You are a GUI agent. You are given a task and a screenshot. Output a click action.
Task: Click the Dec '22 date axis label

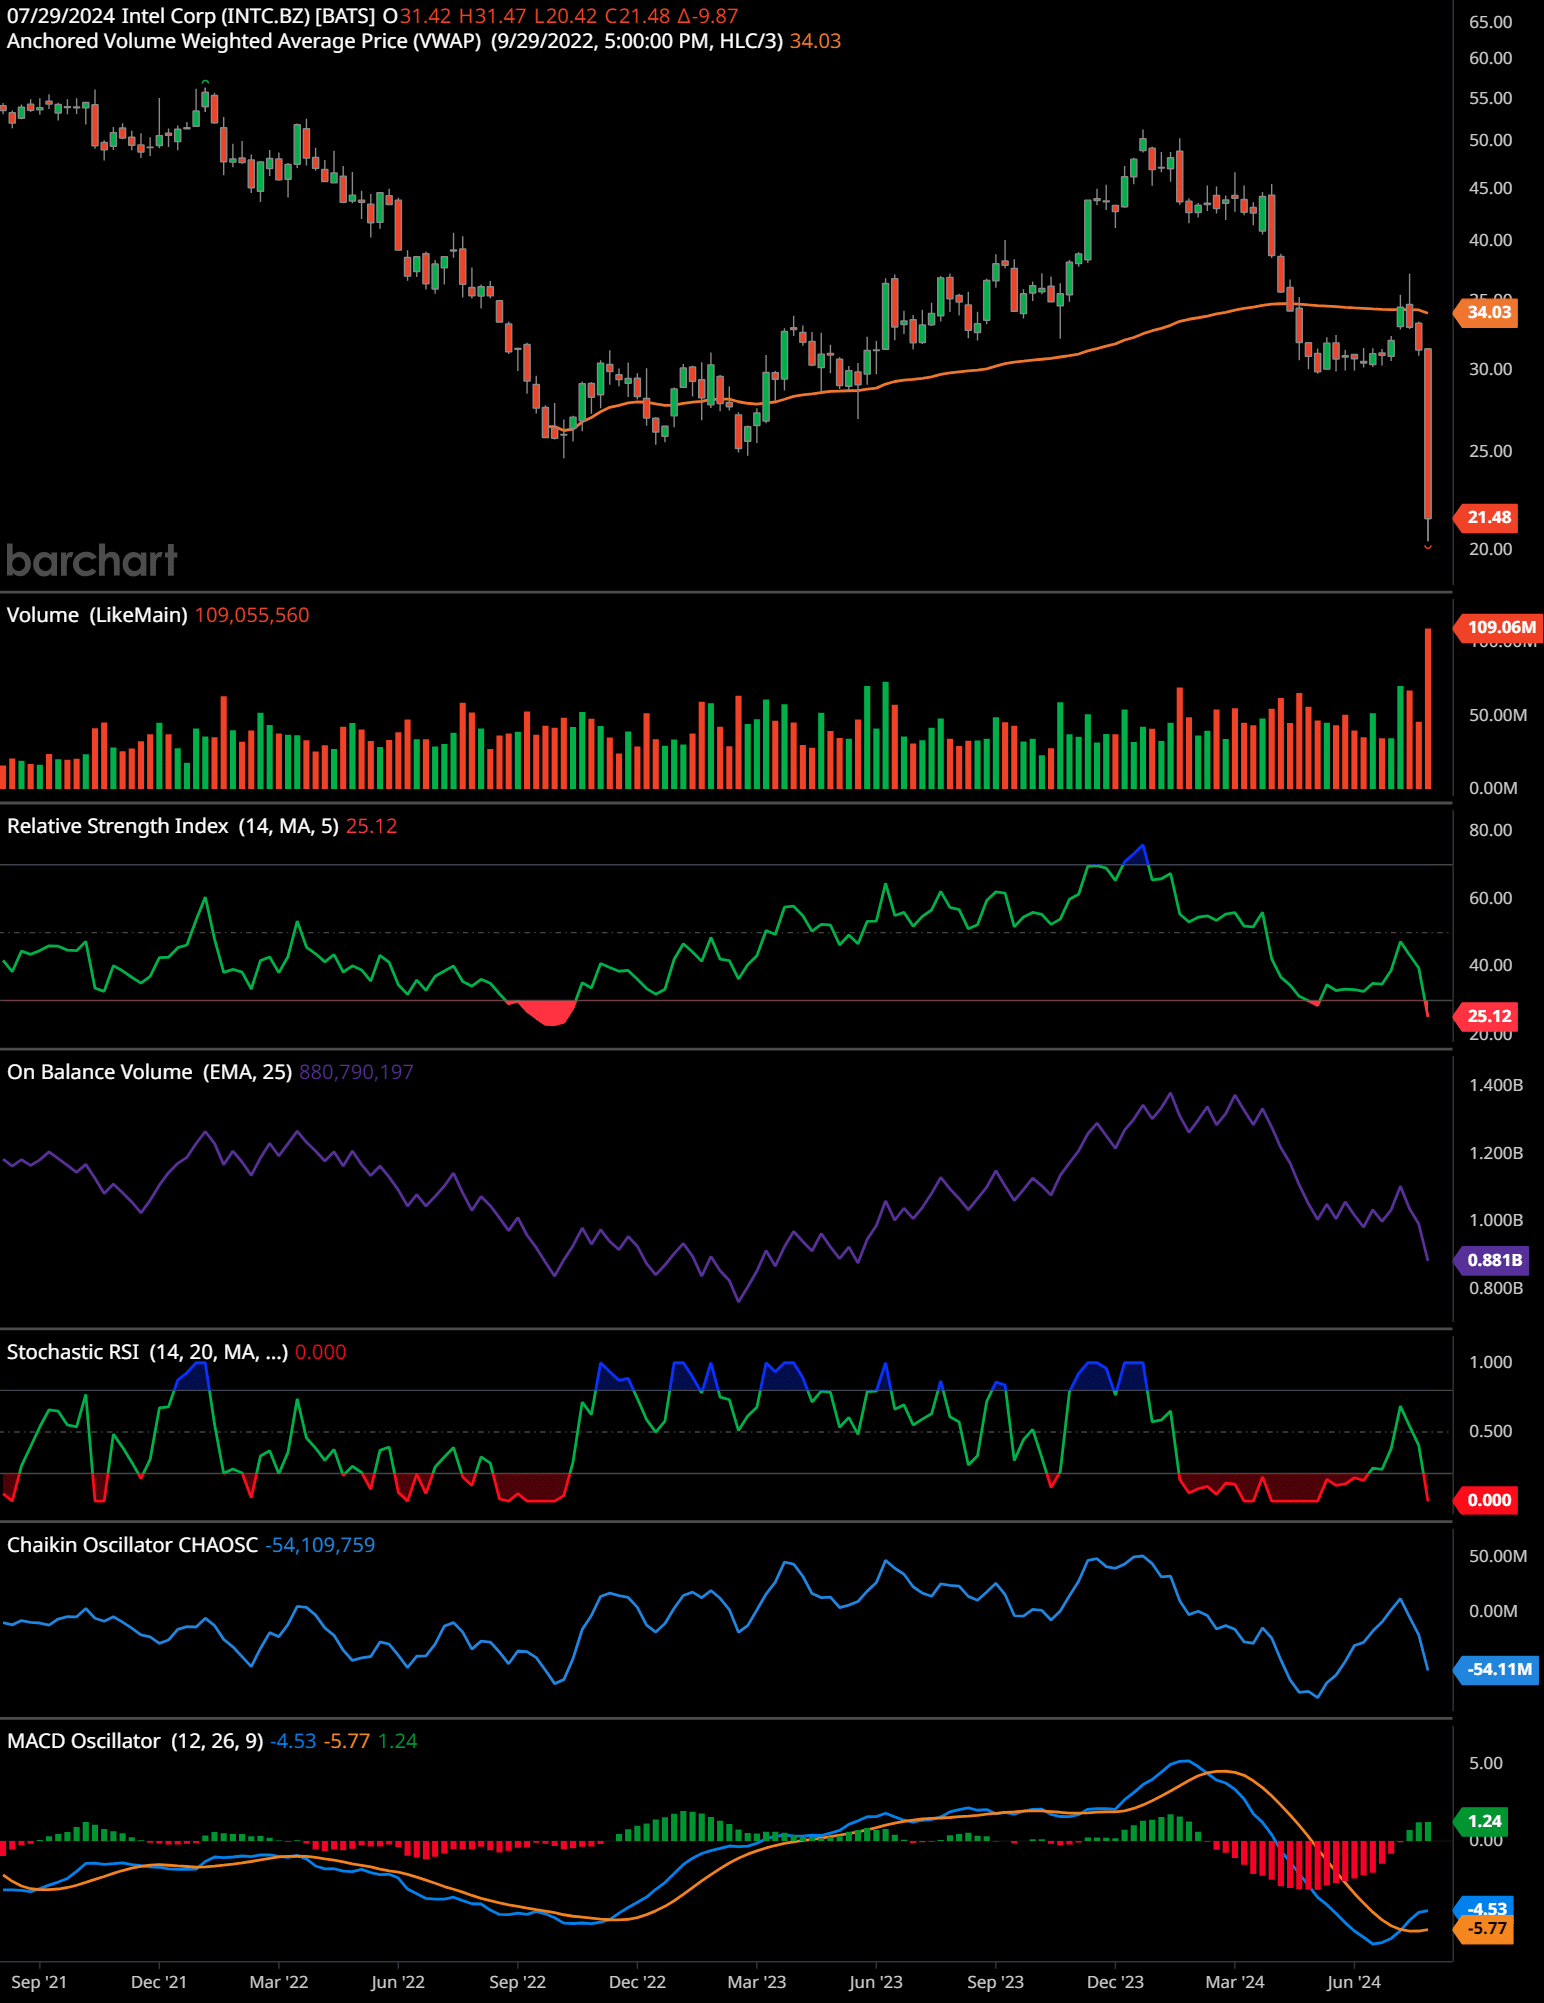[x=637, y=1982]
